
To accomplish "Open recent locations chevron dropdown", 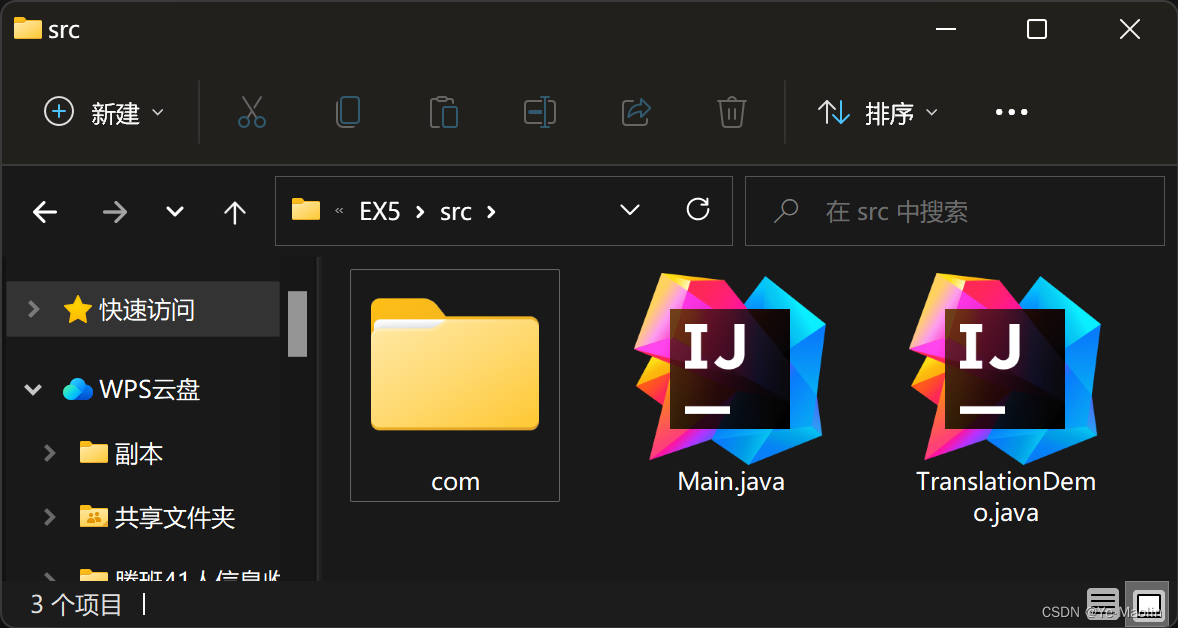I will [174, 213].
